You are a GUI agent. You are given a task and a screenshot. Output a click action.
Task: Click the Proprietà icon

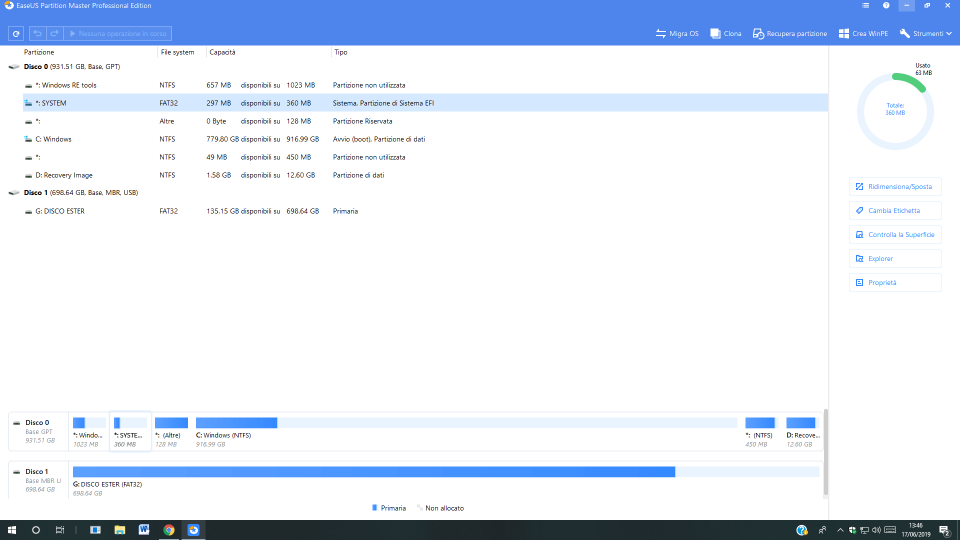859,282
